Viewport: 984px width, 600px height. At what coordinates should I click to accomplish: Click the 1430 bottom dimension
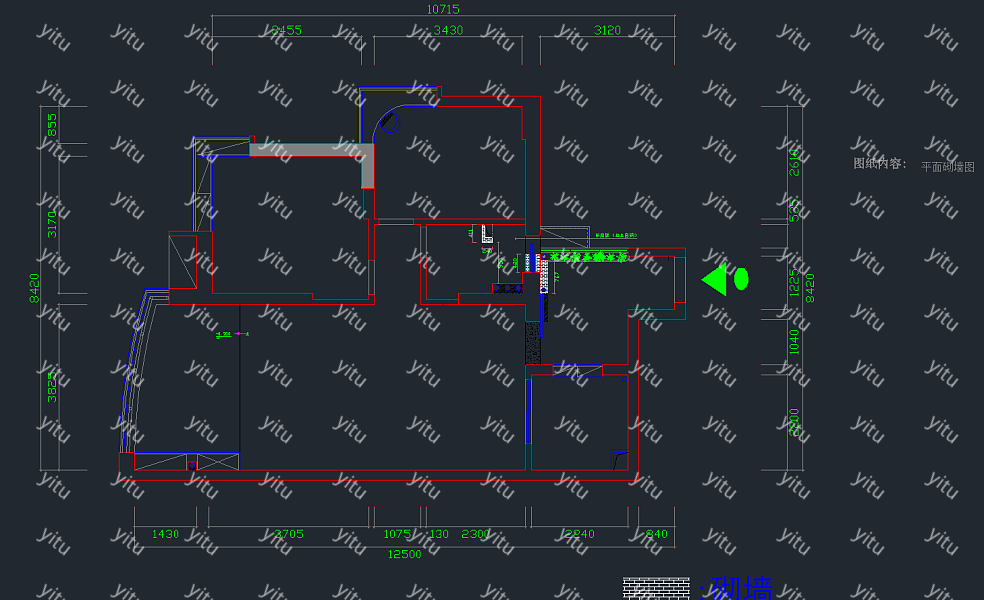[x=165, y=534]
